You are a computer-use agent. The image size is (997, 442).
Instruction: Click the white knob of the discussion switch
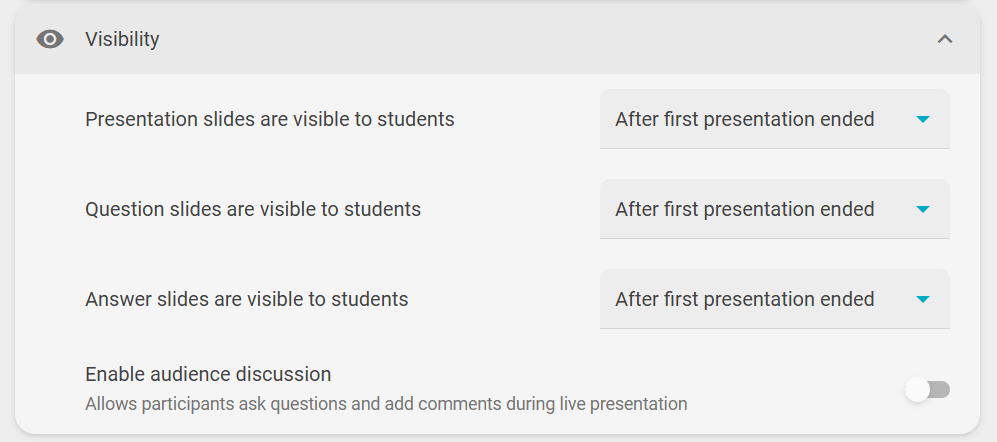tap(918, 389)
